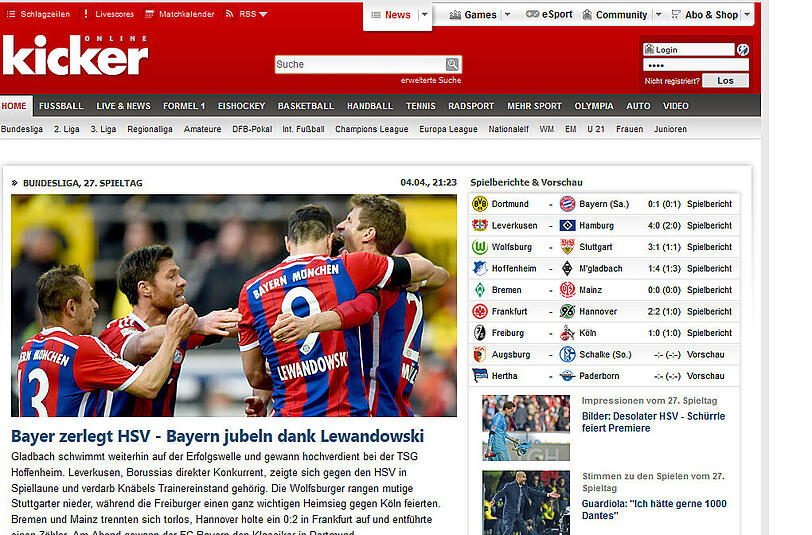Open Europa League sub-navigation link
Image resolution: width=812 pixels, height=535 pixels.
tap(448, 129)
